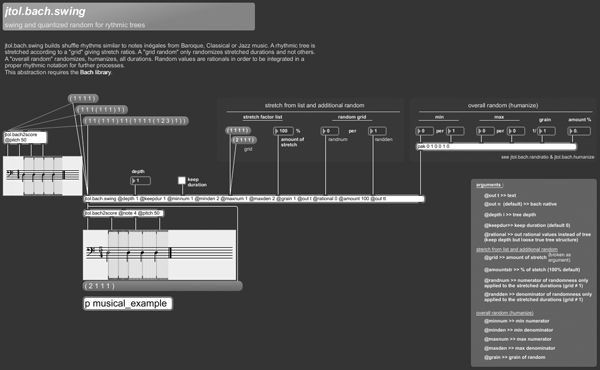Click the small bass clef score display
Viewport: 600px width, 370px height.
tap(42, 176)
